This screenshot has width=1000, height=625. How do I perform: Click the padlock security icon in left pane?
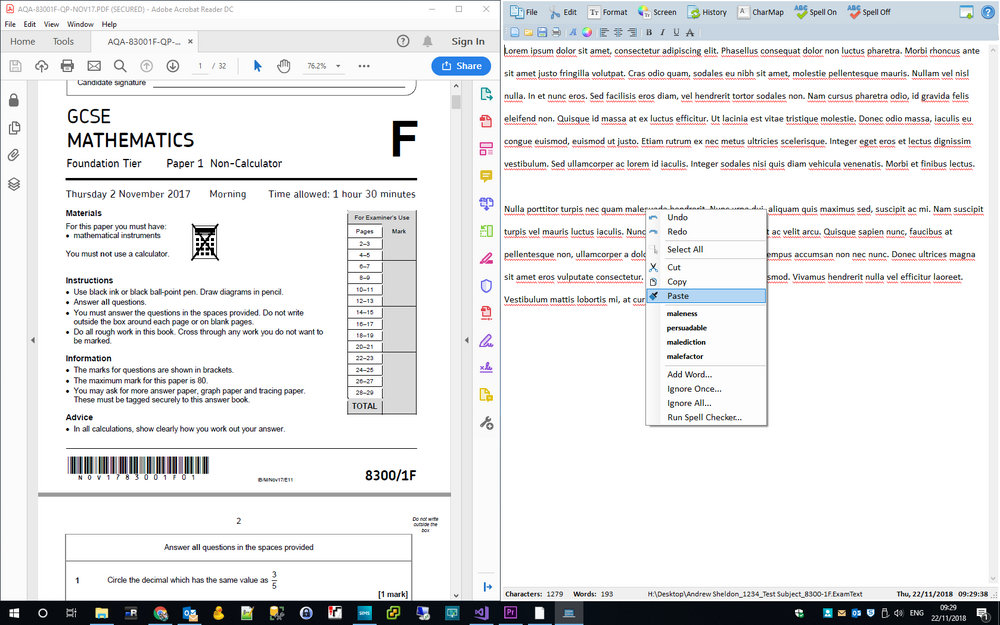click(14, 100)
